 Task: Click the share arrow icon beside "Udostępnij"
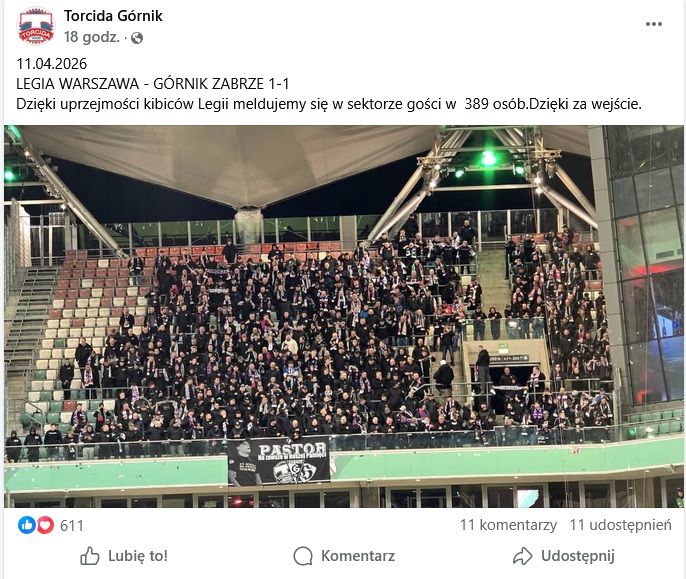[522, 556]
